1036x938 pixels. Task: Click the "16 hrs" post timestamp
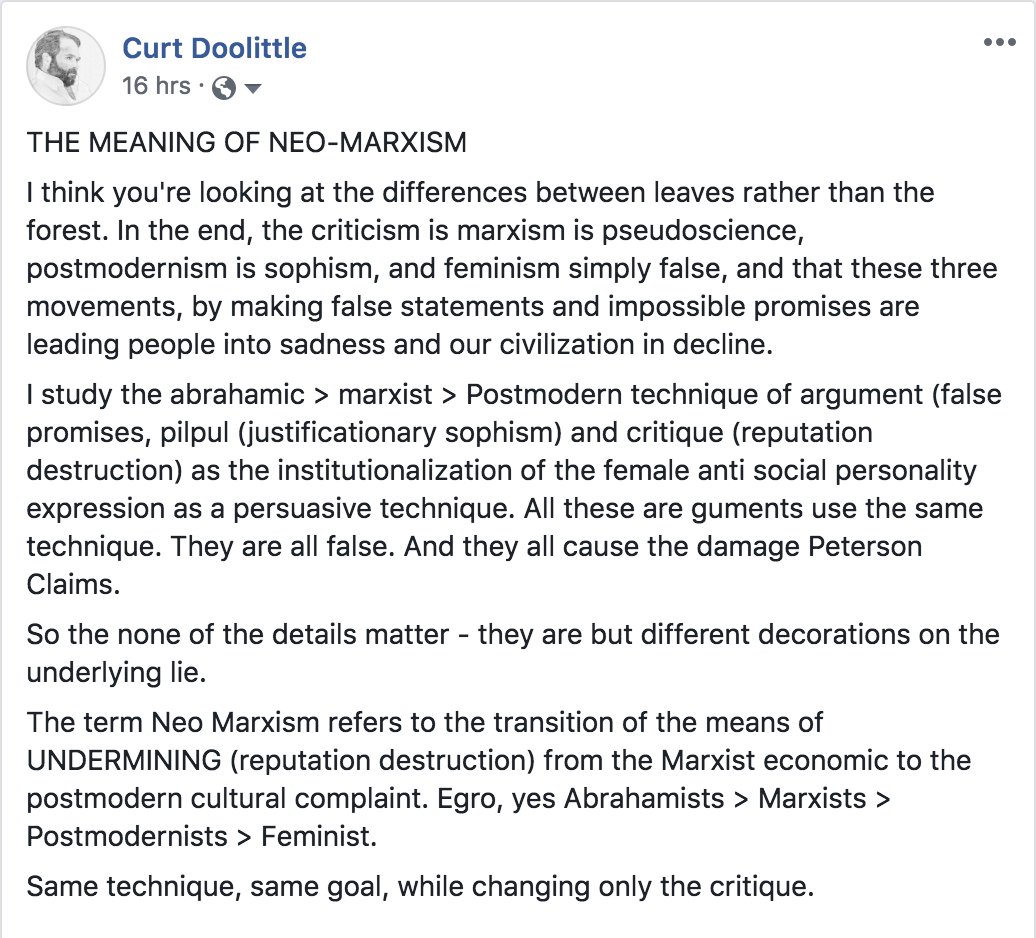click(x=155, y=86)
